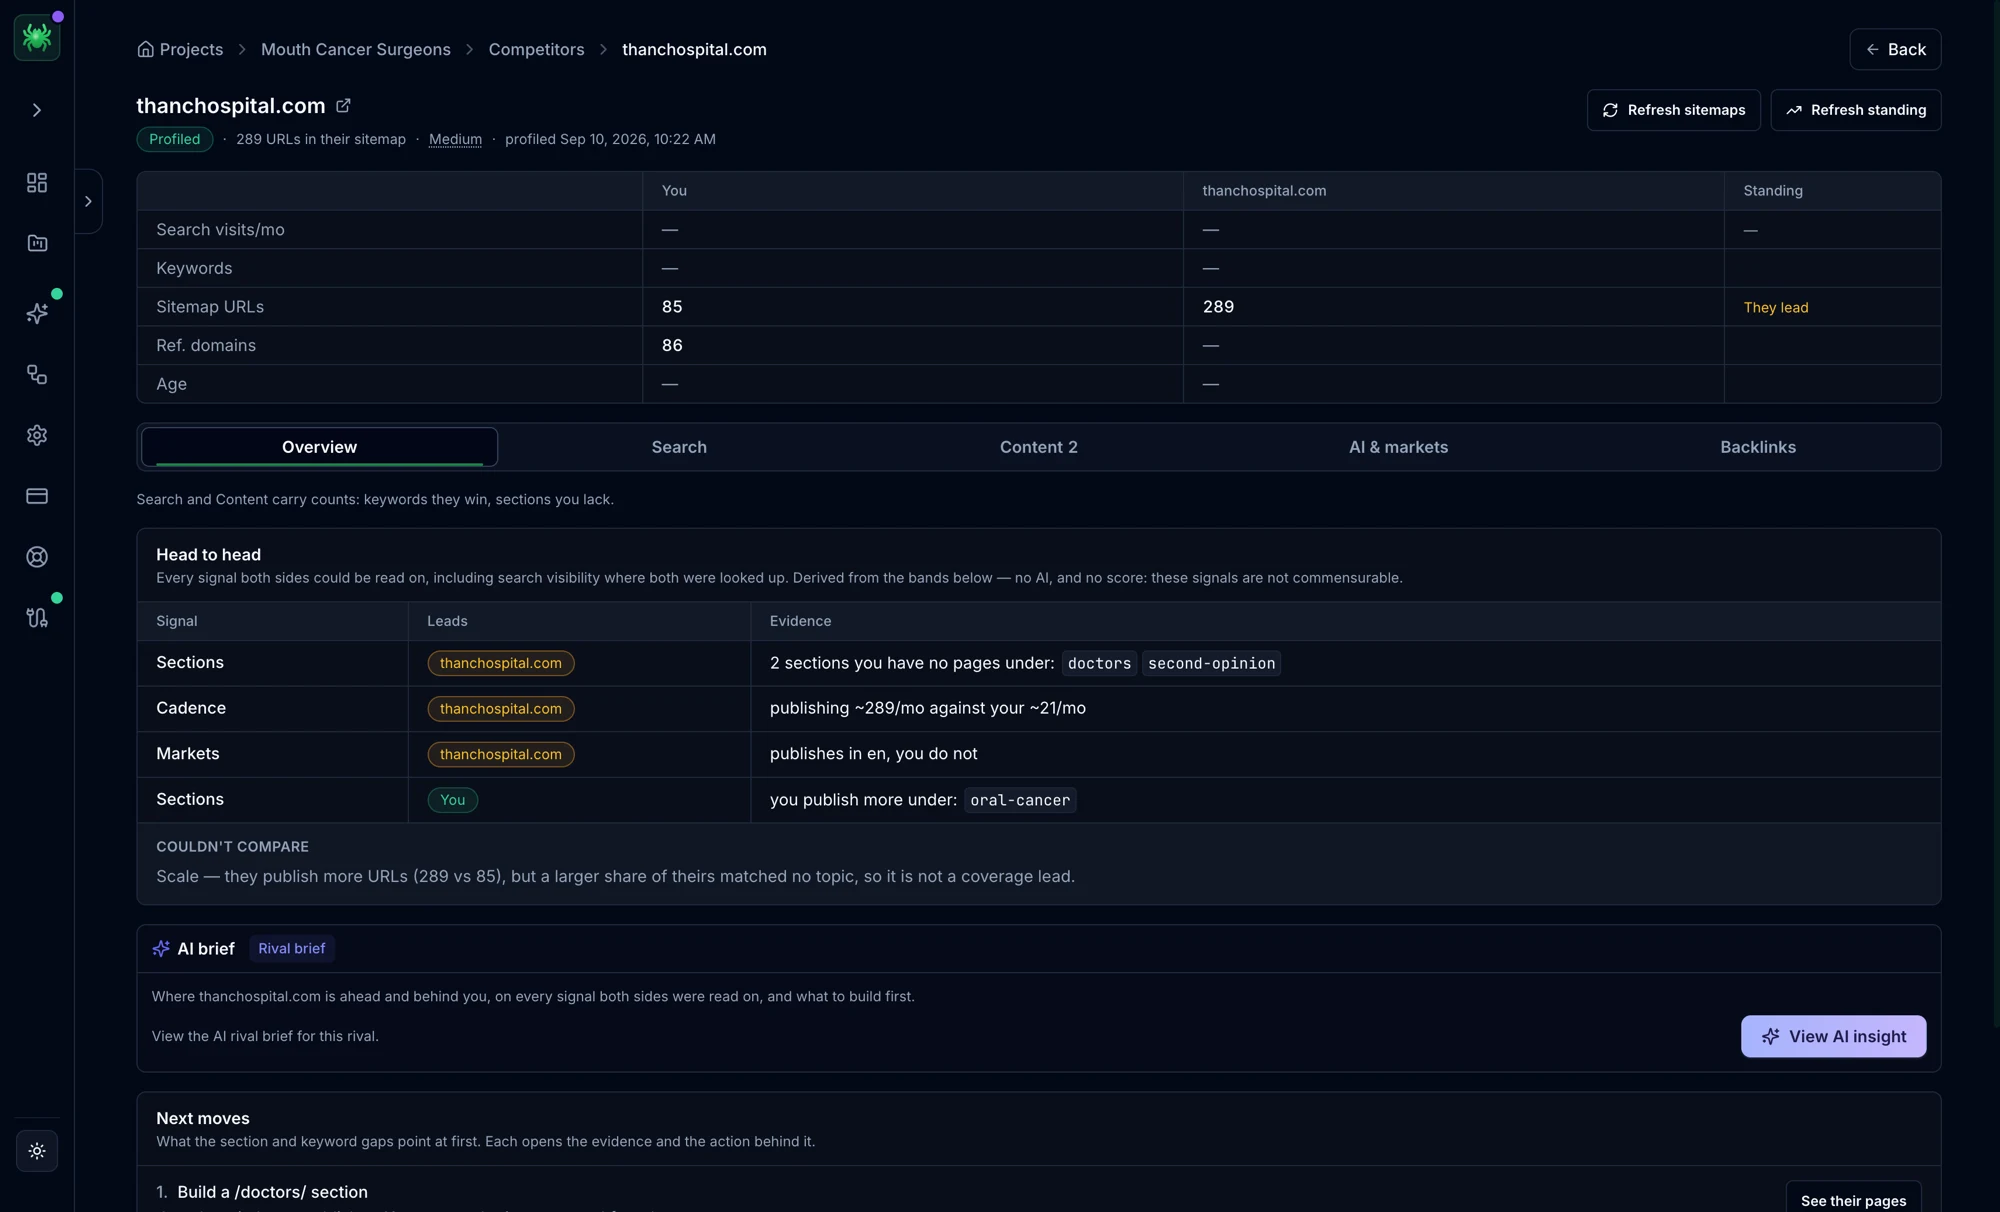Click thanchospital.com badge in Markets row
The image size is (2000, 1212).
coord(501,754)
